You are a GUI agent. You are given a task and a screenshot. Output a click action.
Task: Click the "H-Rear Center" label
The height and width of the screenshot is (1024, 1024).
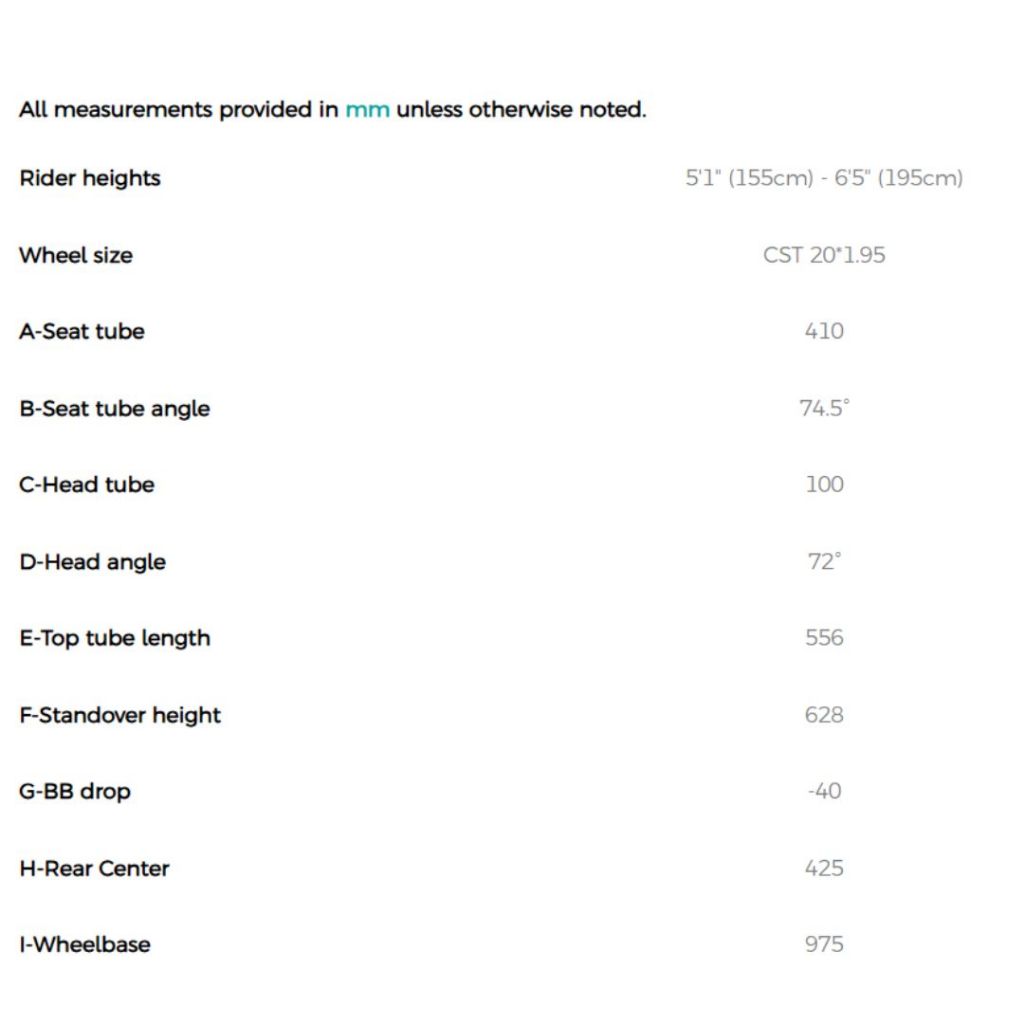coord(95,868)
